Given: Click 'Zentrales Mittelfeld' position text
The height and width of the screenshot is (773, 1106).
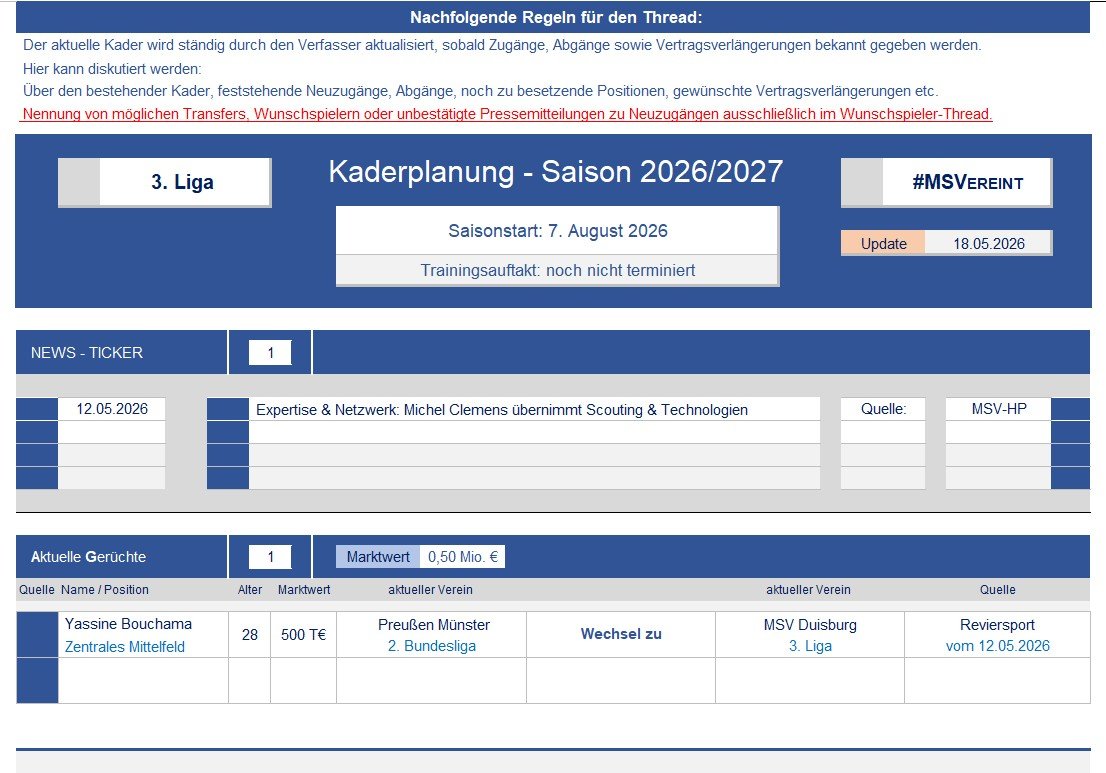Looking at the screenshot, I should 125,646.
